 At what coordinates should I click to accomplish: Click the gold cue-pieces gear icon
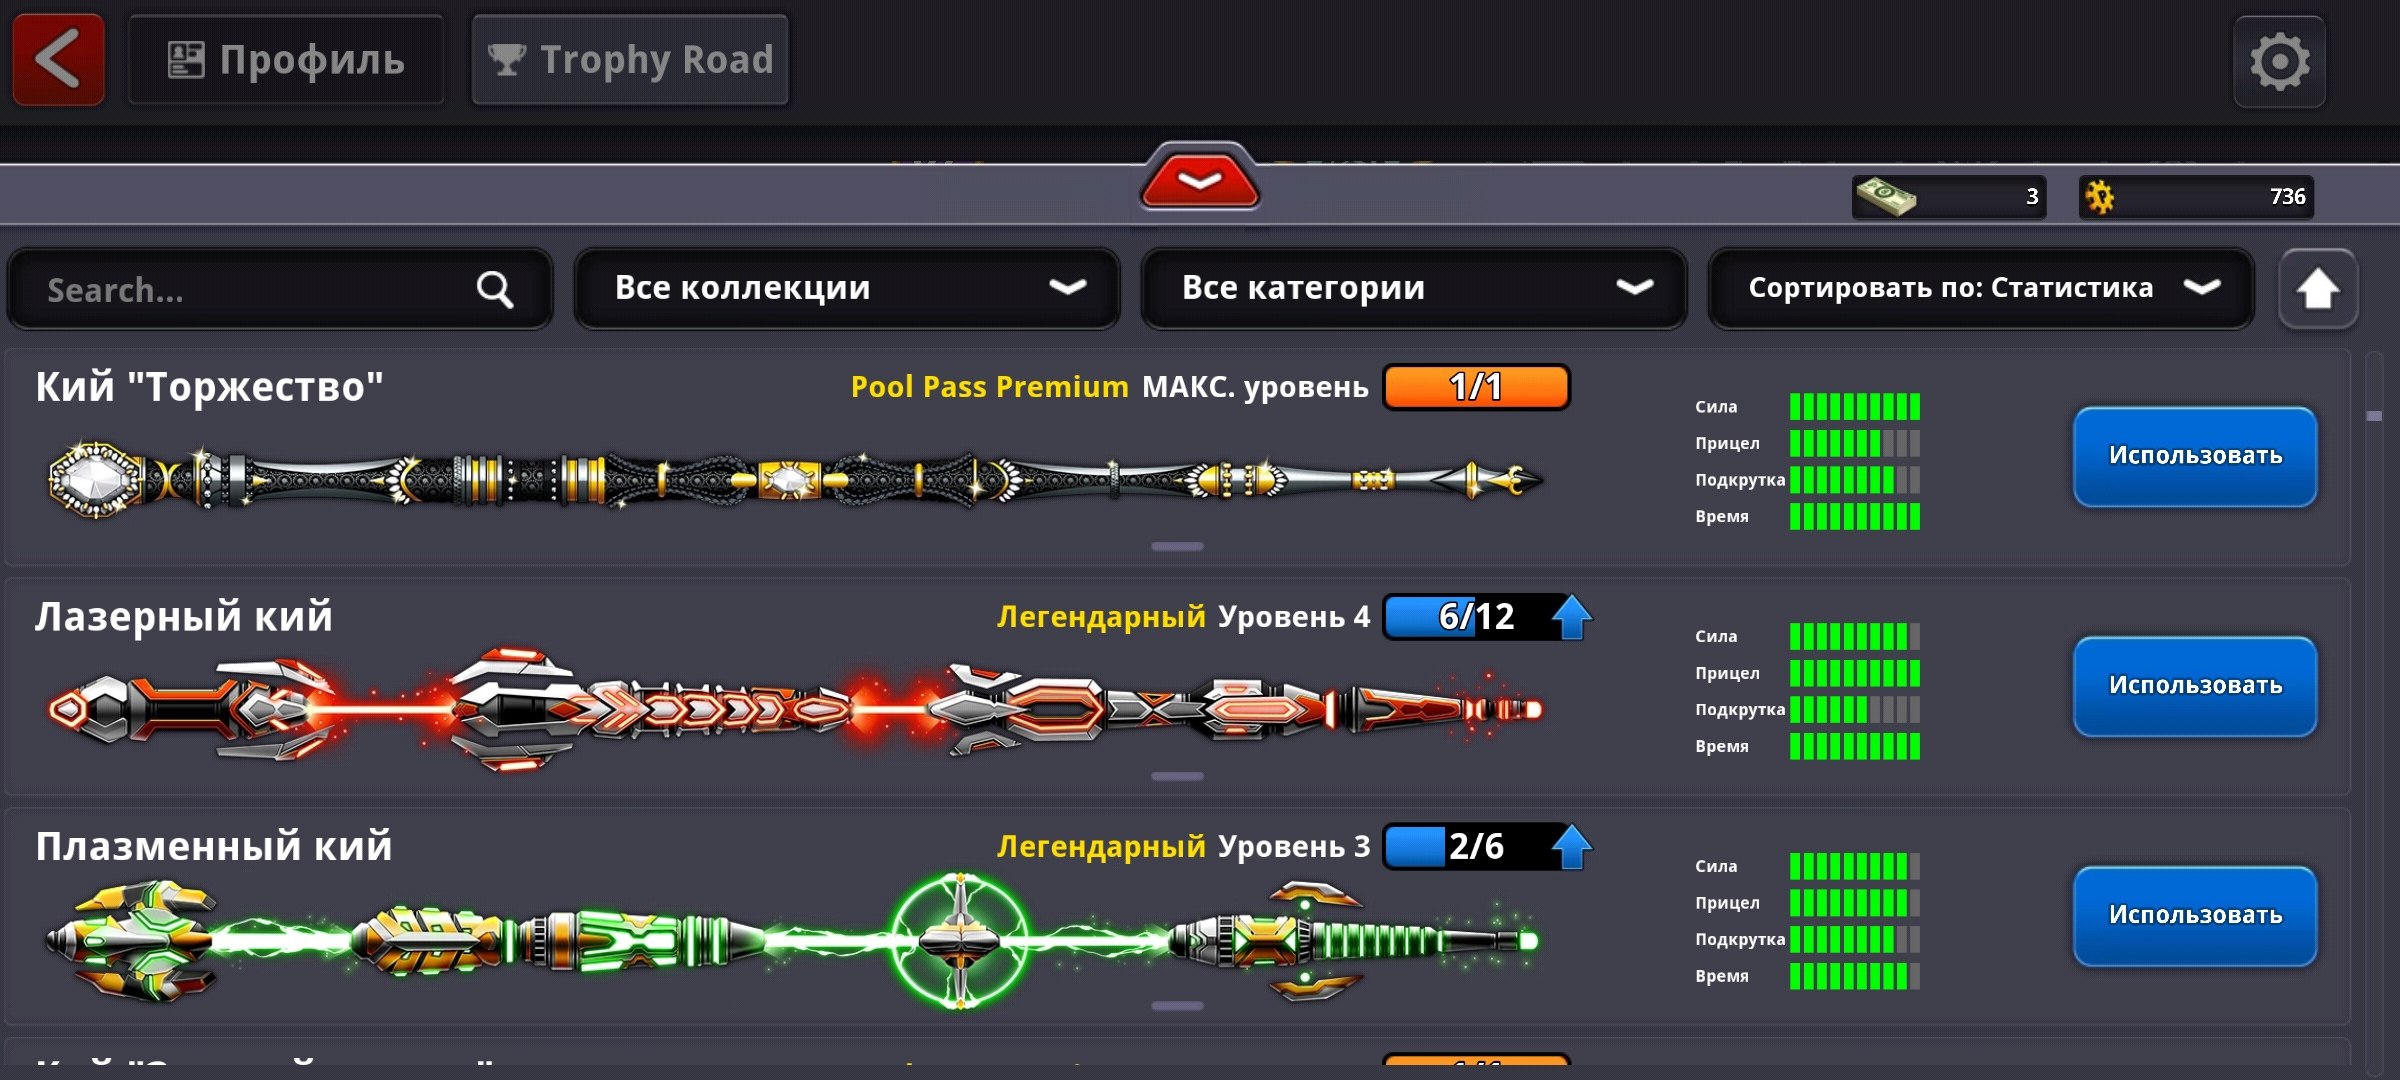(x=2100, y=197)
